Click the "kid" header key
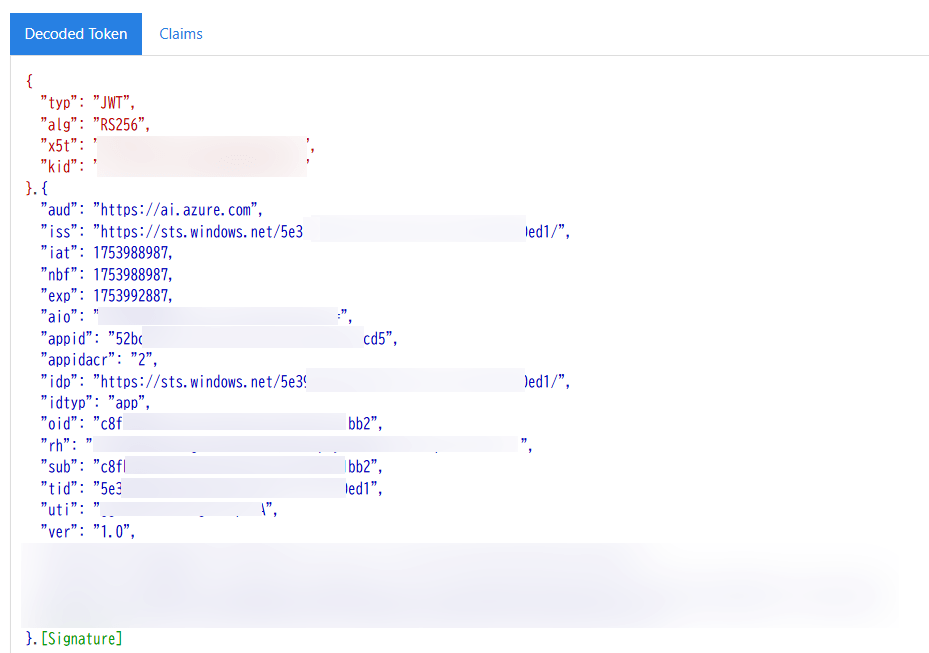929x653 pixels. pyautogui.click(x=58, y=167)
